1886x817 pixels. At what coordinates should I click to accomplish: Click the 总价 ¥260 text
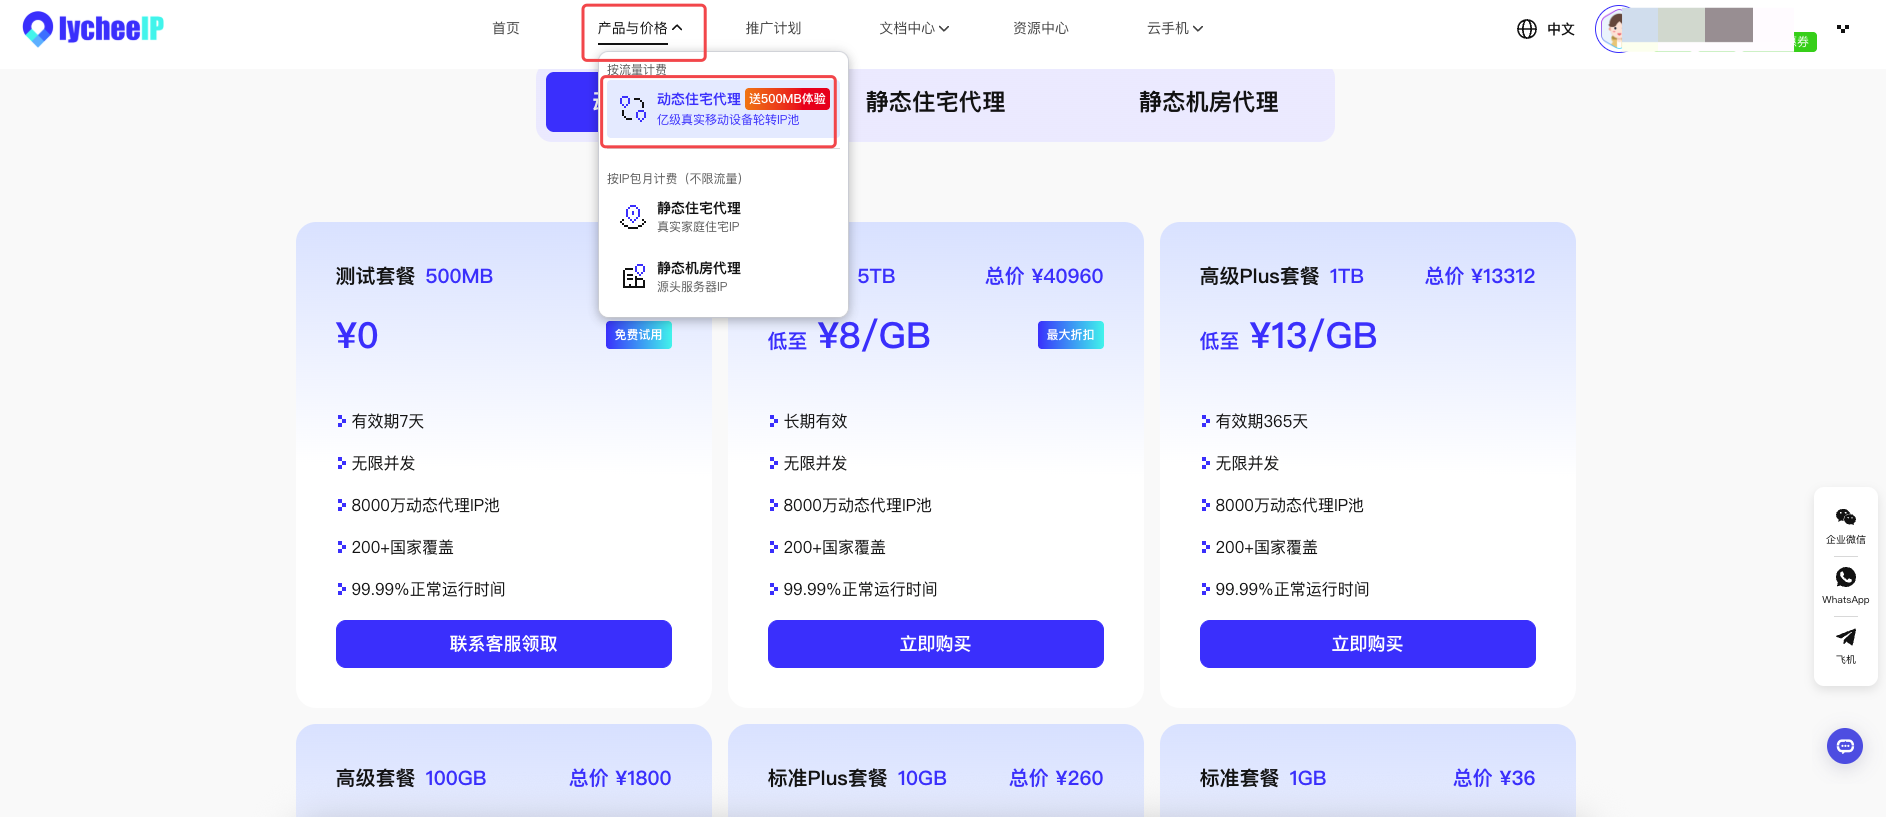[1056, 778]
